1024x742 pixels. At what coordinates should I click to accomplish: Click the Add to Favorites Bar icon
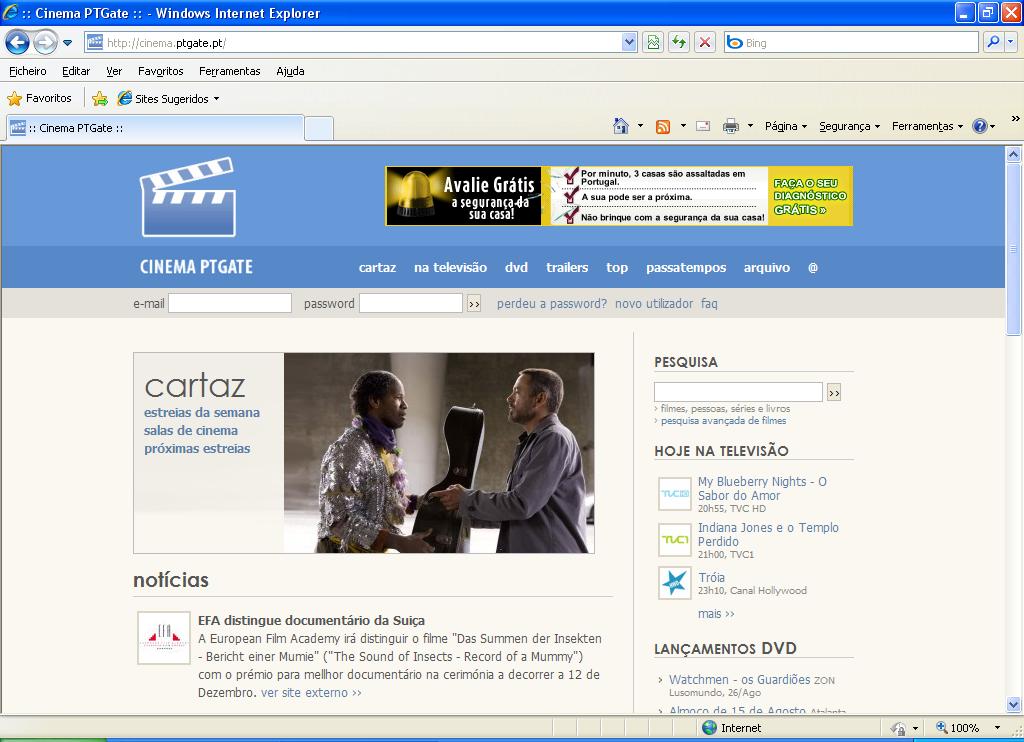[x=100, y=99]
